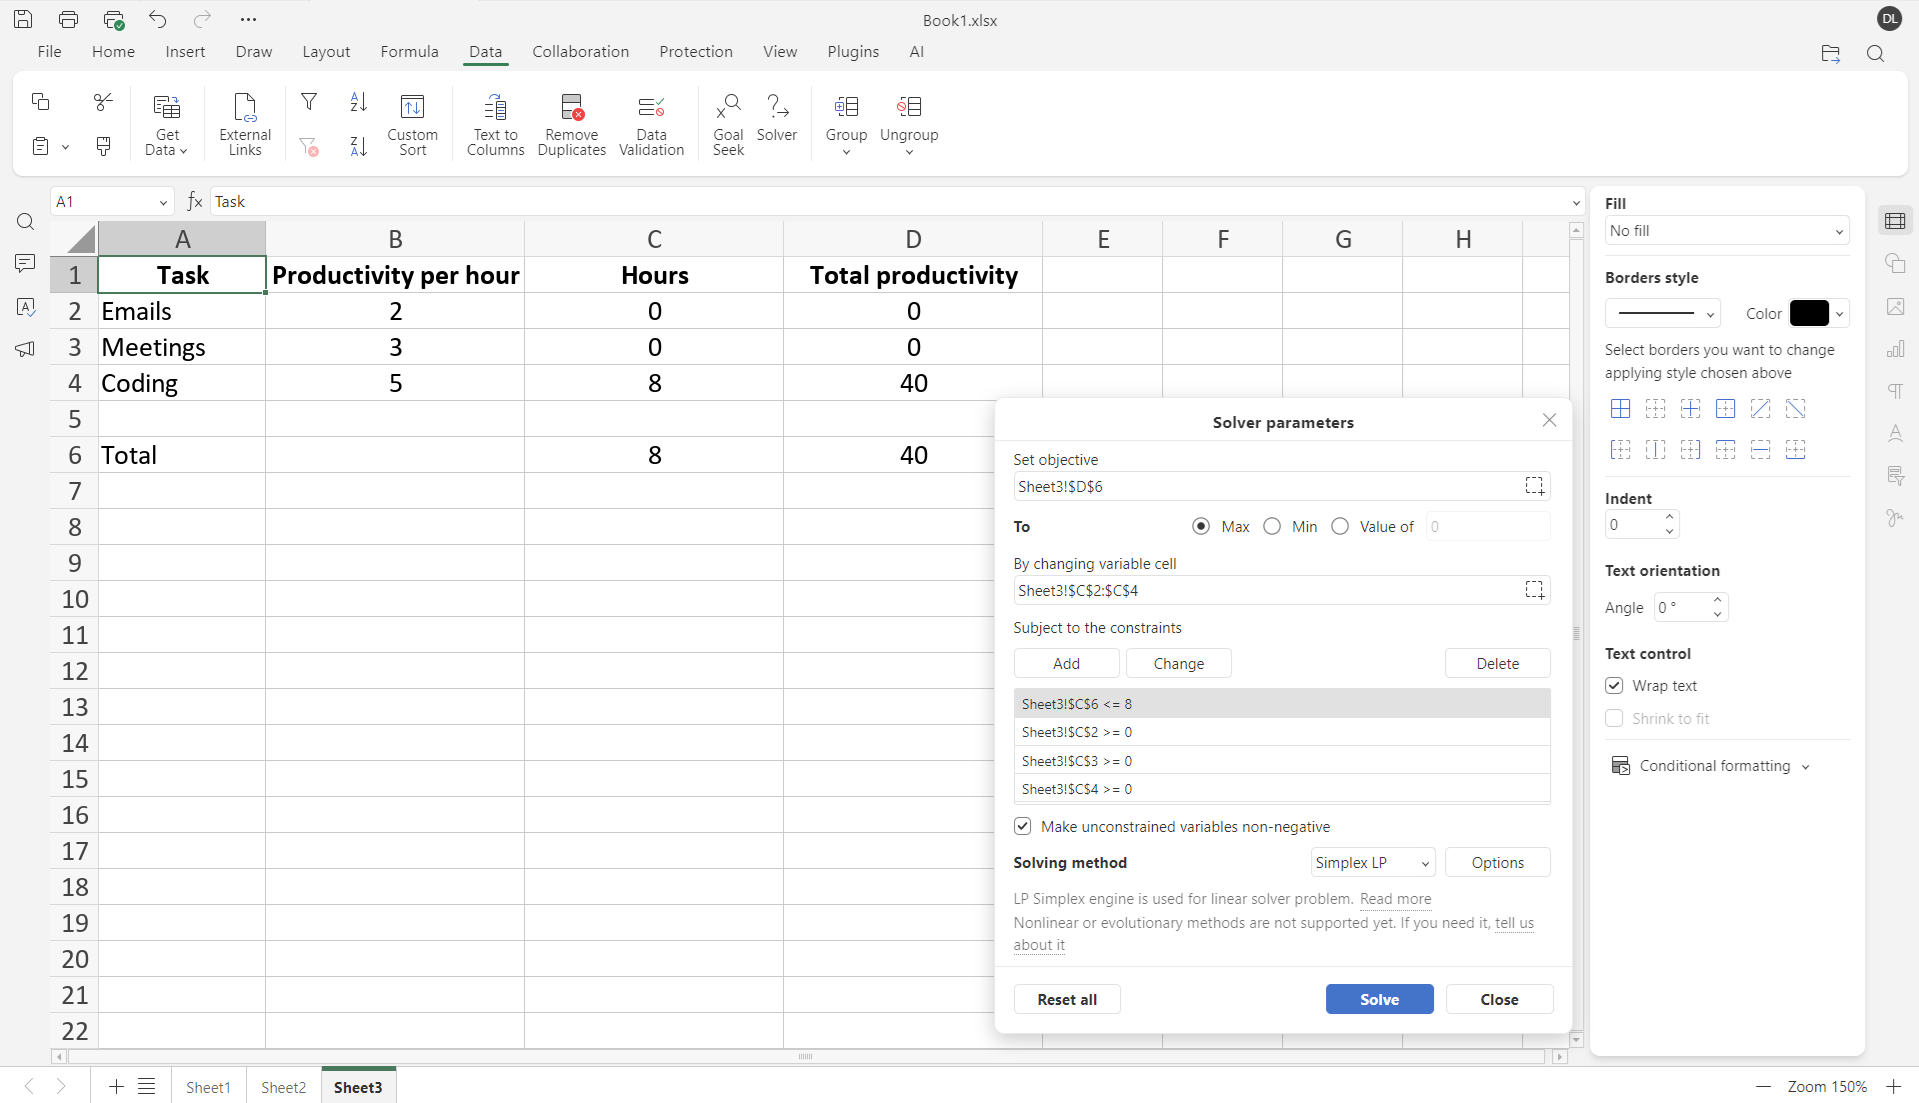Apply the filter funnel icon
1919x1103 pixels.
(x=309, y=102)
